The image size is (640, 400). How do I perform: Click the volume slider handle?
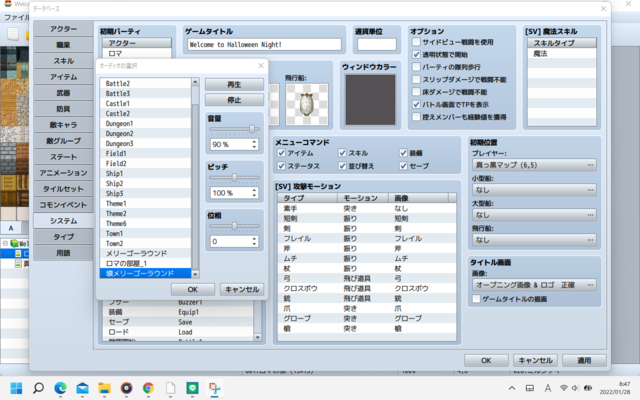click(252, 129)
